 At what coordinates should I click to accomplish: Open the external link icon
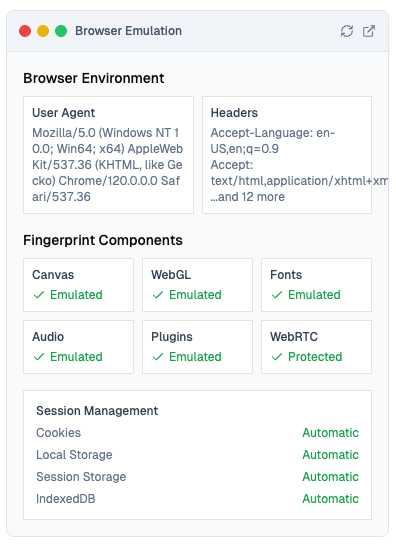click(368, 31)
